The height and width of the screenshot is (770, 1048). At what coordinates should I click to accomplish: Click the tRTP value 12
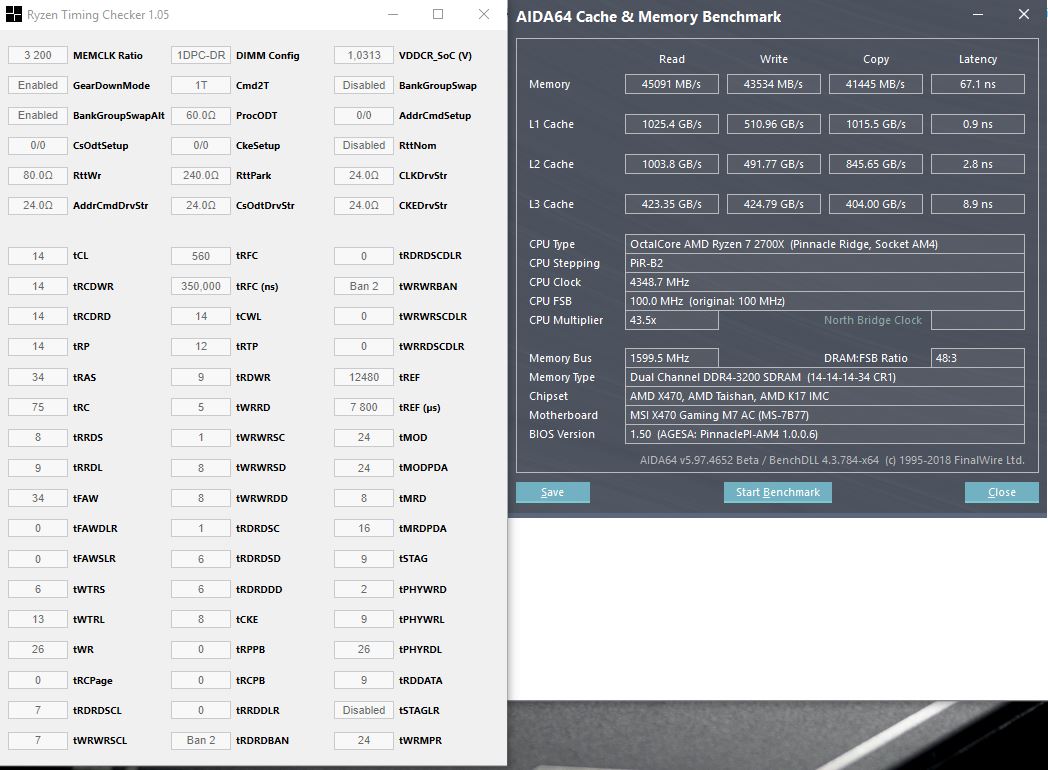point(201,347)
